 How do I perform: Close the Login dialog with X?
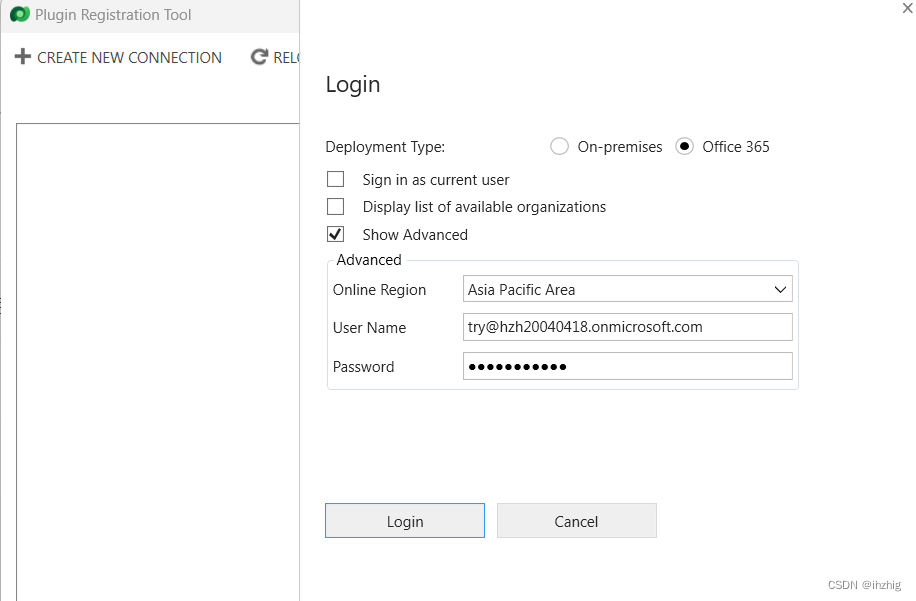(x=907, y=8)
